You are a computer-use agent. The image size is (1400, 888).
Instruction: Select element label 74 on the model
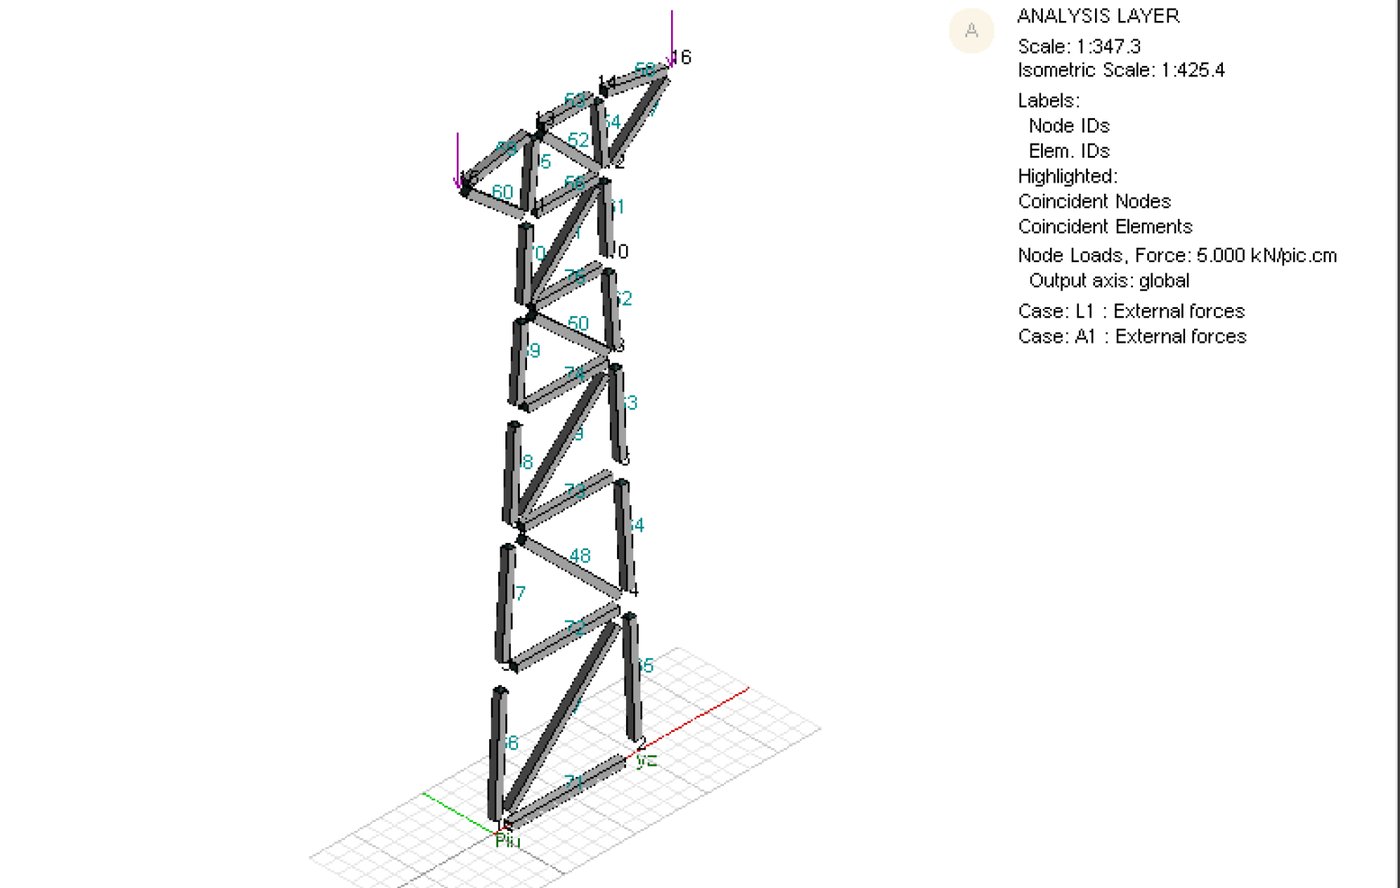coord(574,374)
